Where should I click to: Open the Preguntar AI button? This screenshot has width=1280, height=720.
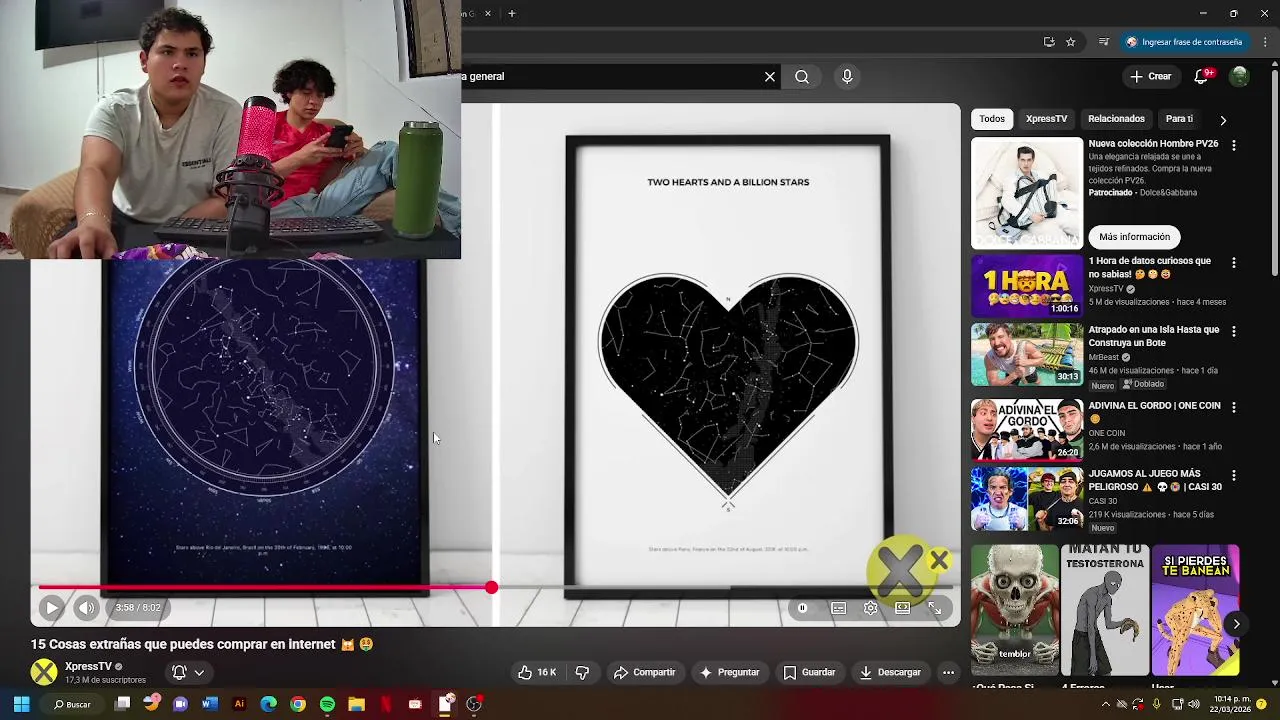tap(729, 673)
